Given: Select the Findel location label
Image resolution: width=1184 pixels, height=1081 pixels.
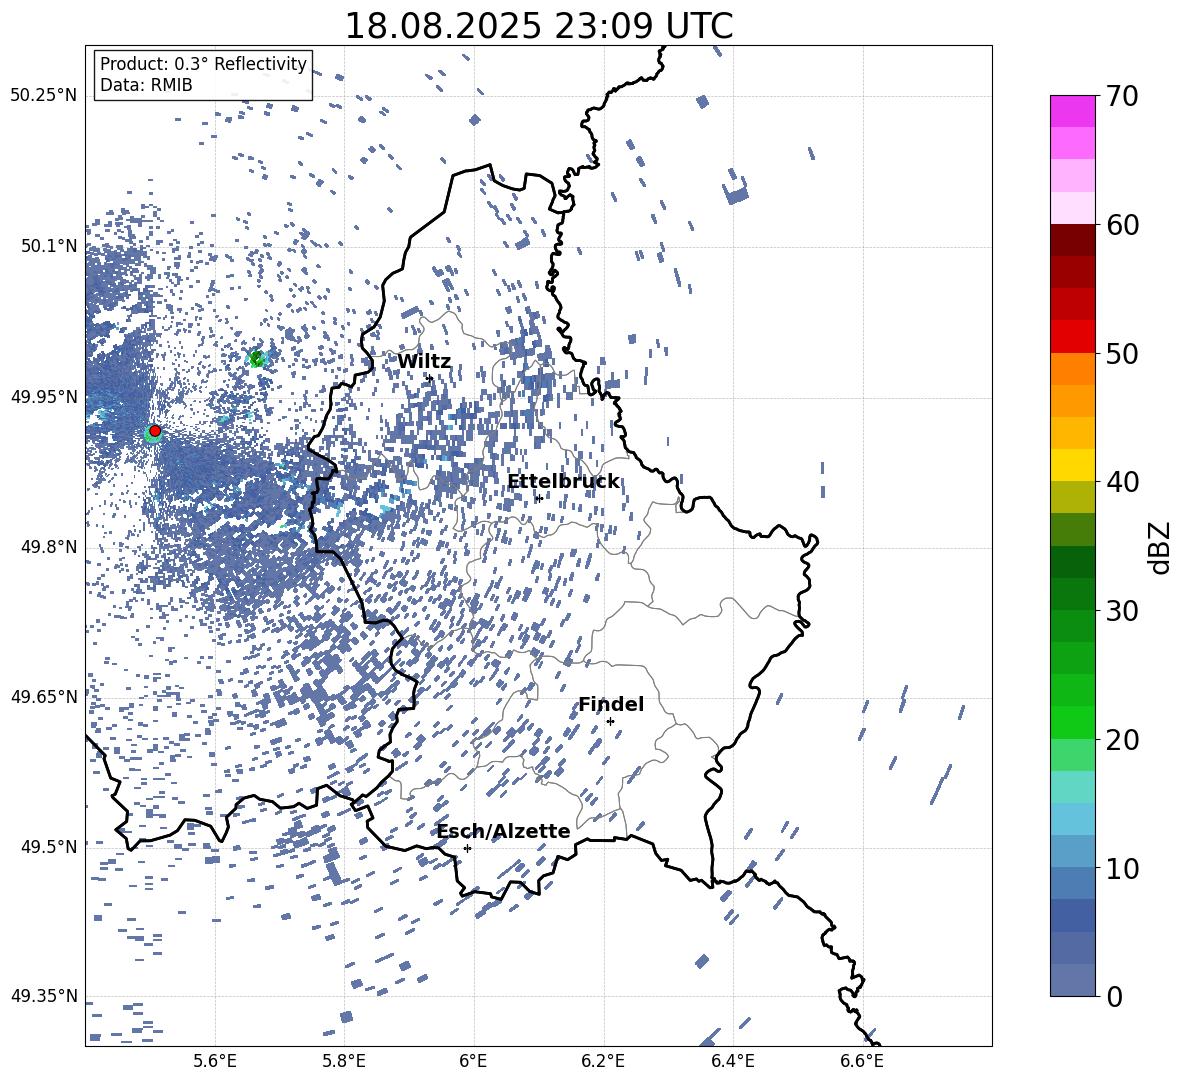Looking at the screenshot, I should (x=611, y=704).
